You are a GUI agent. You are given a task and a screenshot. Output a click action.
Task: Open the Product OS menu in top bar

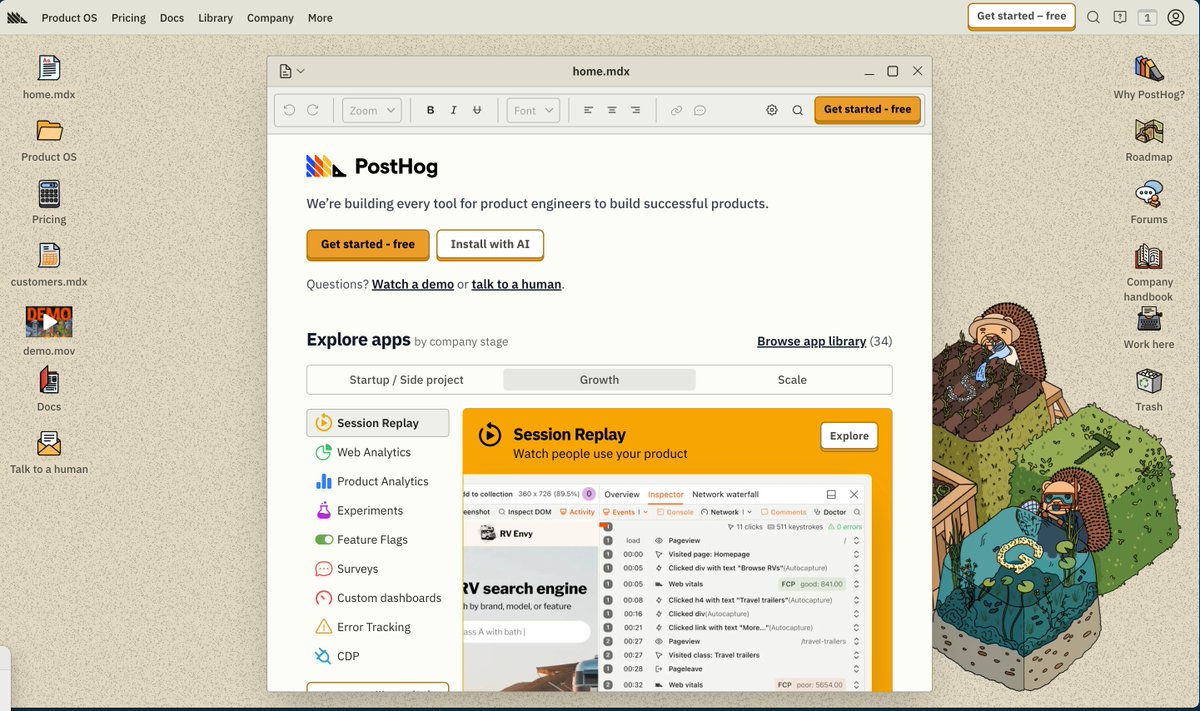point(69,18)
